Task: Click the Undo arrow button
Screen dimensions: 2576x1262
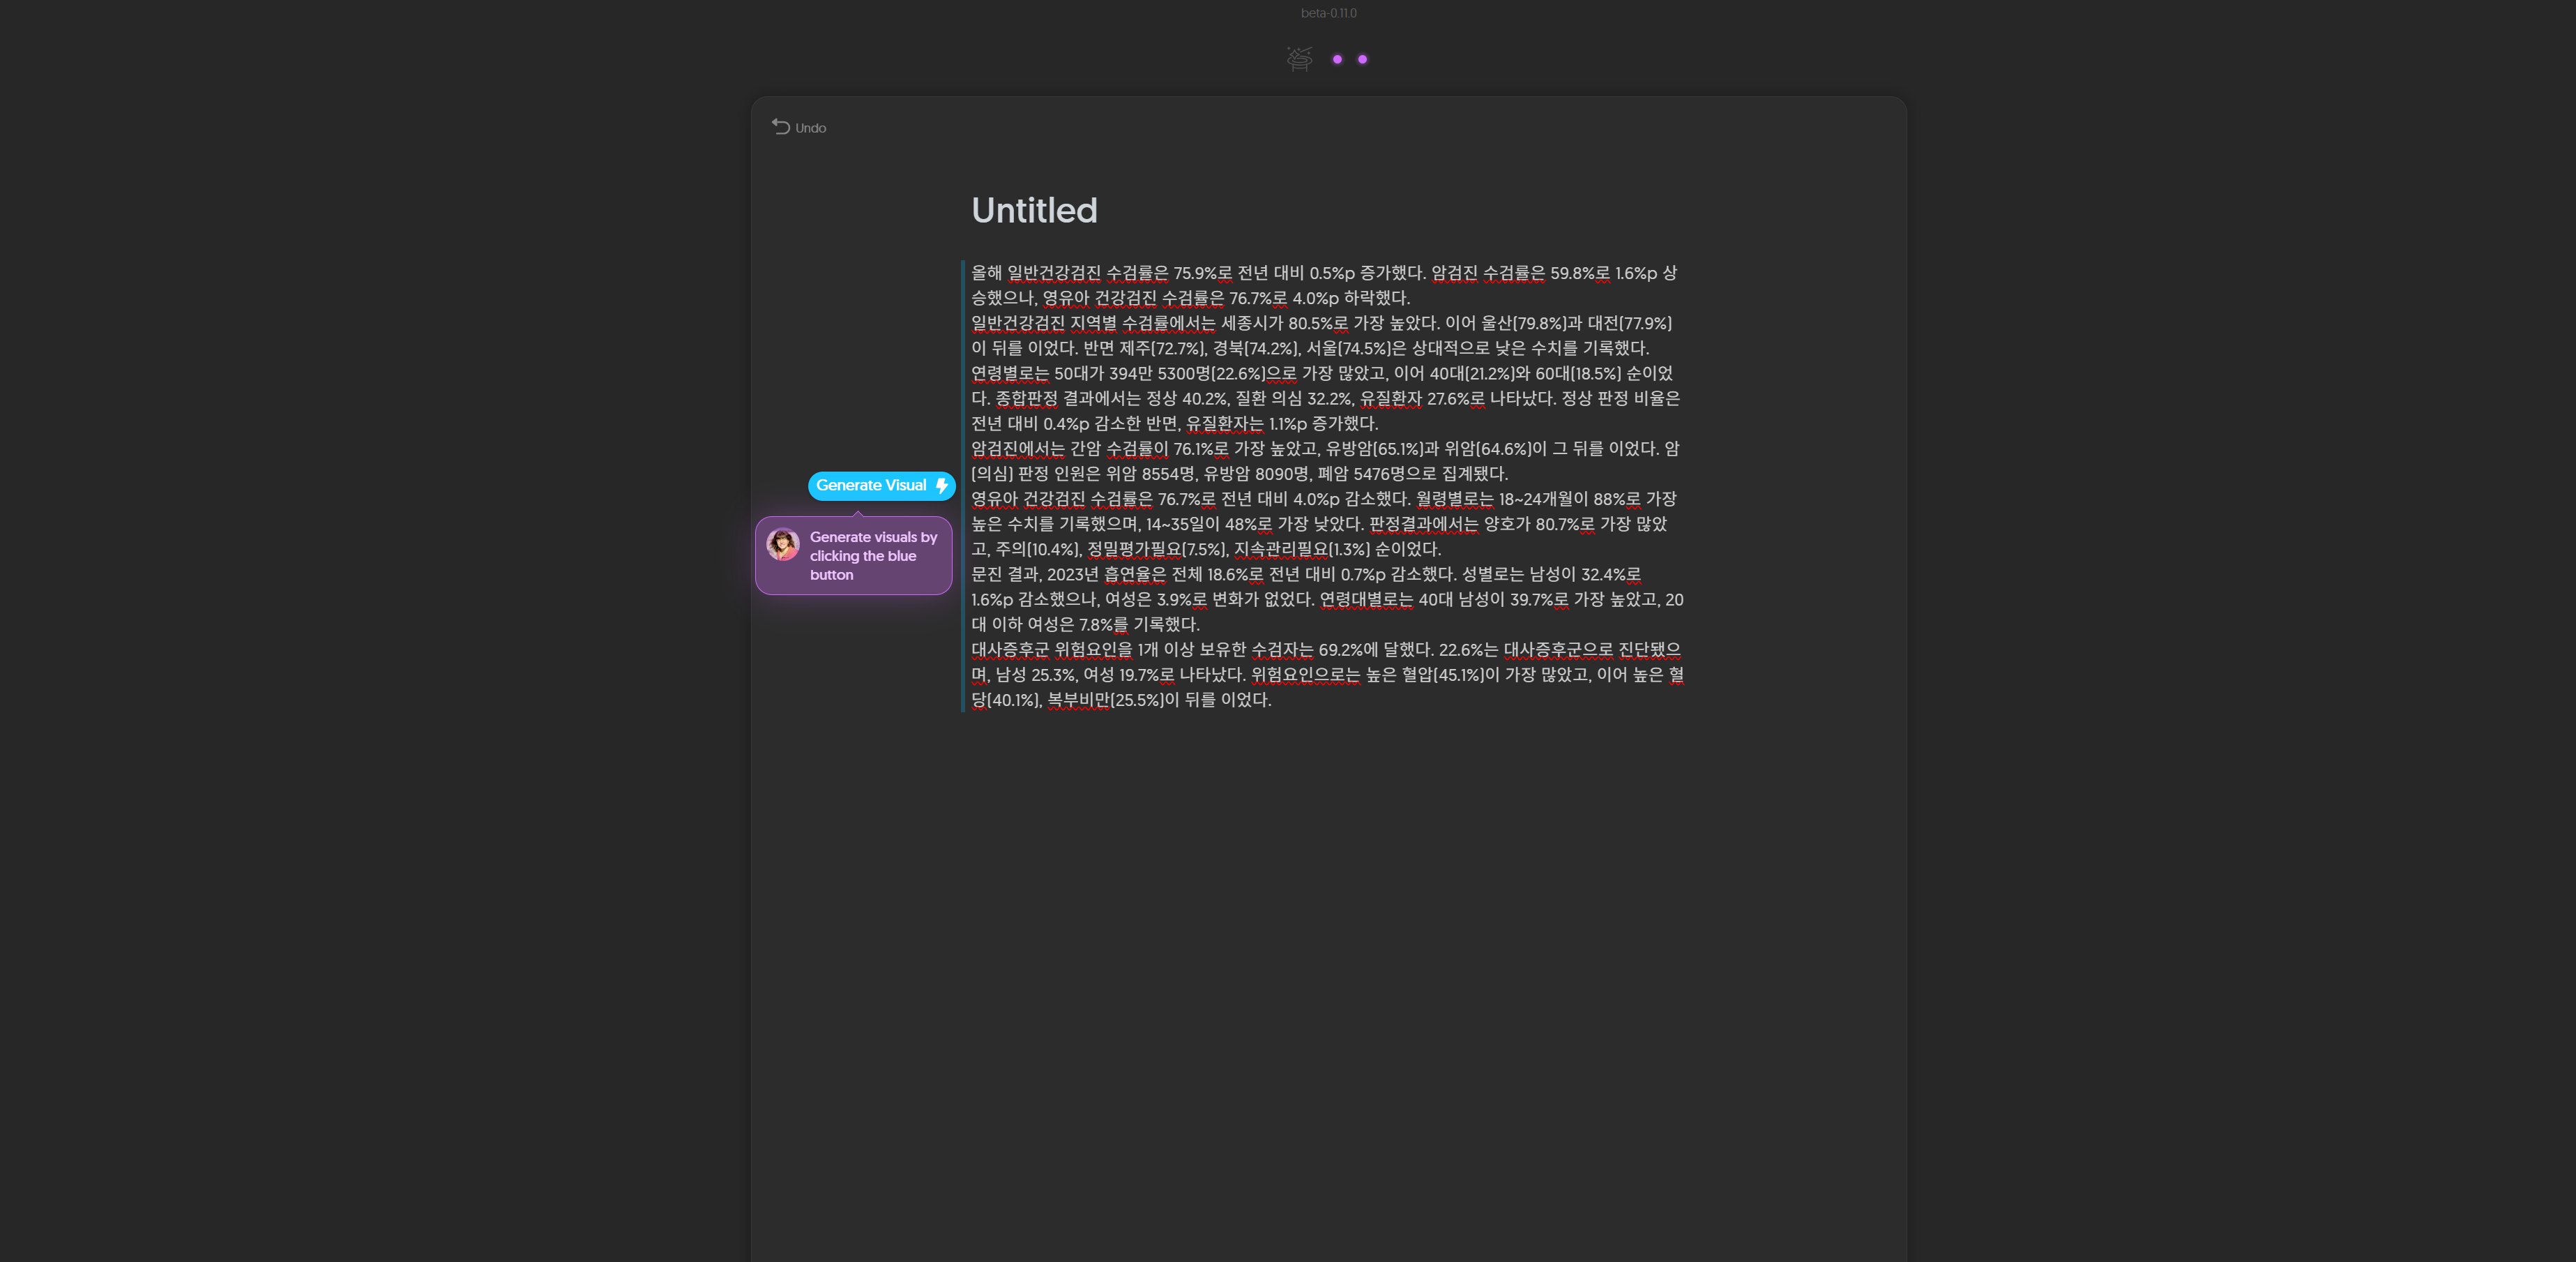Action: coord(798,127)
